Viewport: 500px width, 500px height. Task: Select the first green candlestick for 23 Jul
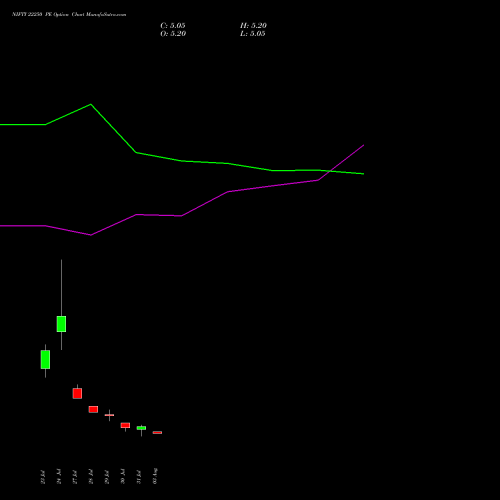tap(45, 359)
